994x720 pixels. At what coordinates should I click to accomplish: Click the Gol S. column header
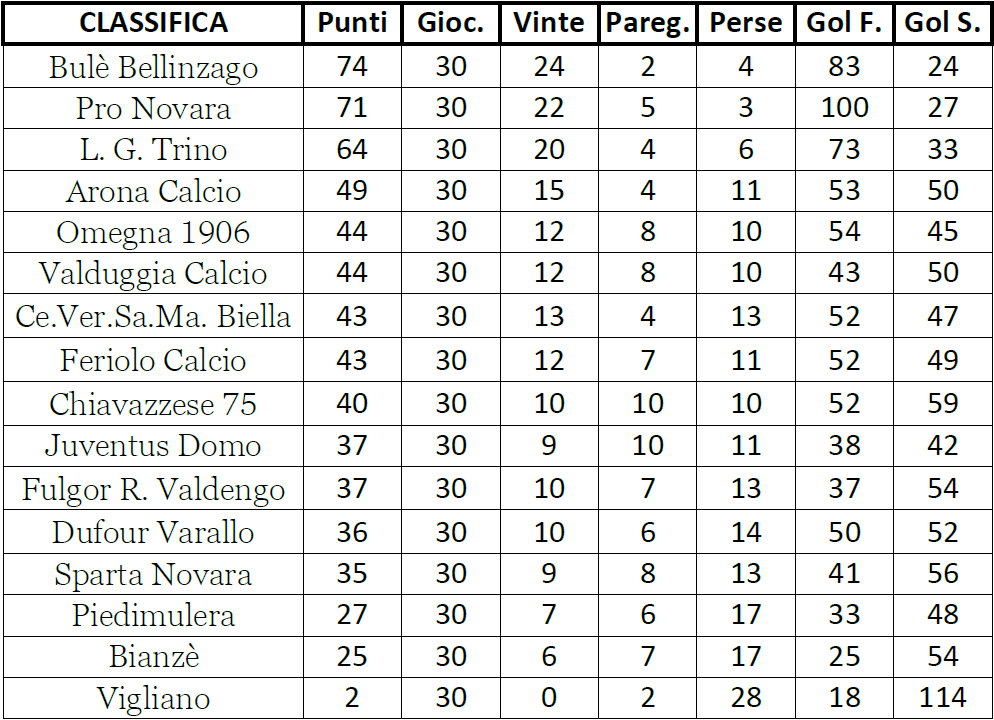(x=943, y=23)
